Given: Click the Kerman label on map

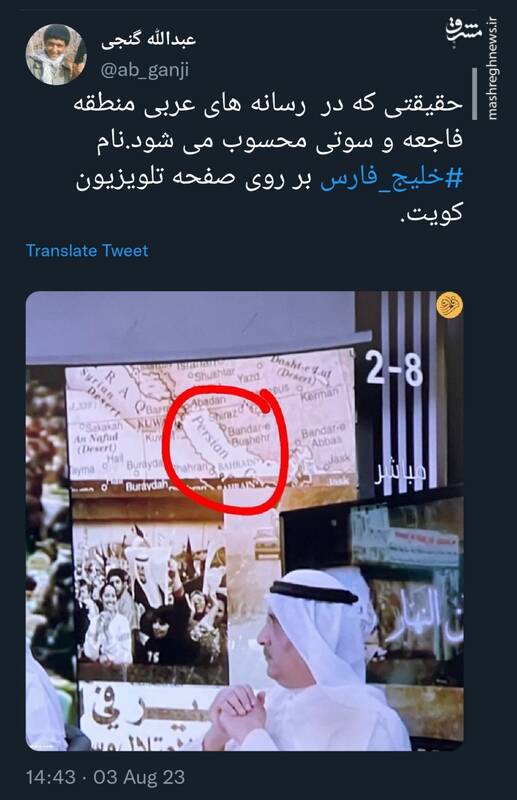Looking at the screenshot, I should 320,395.
